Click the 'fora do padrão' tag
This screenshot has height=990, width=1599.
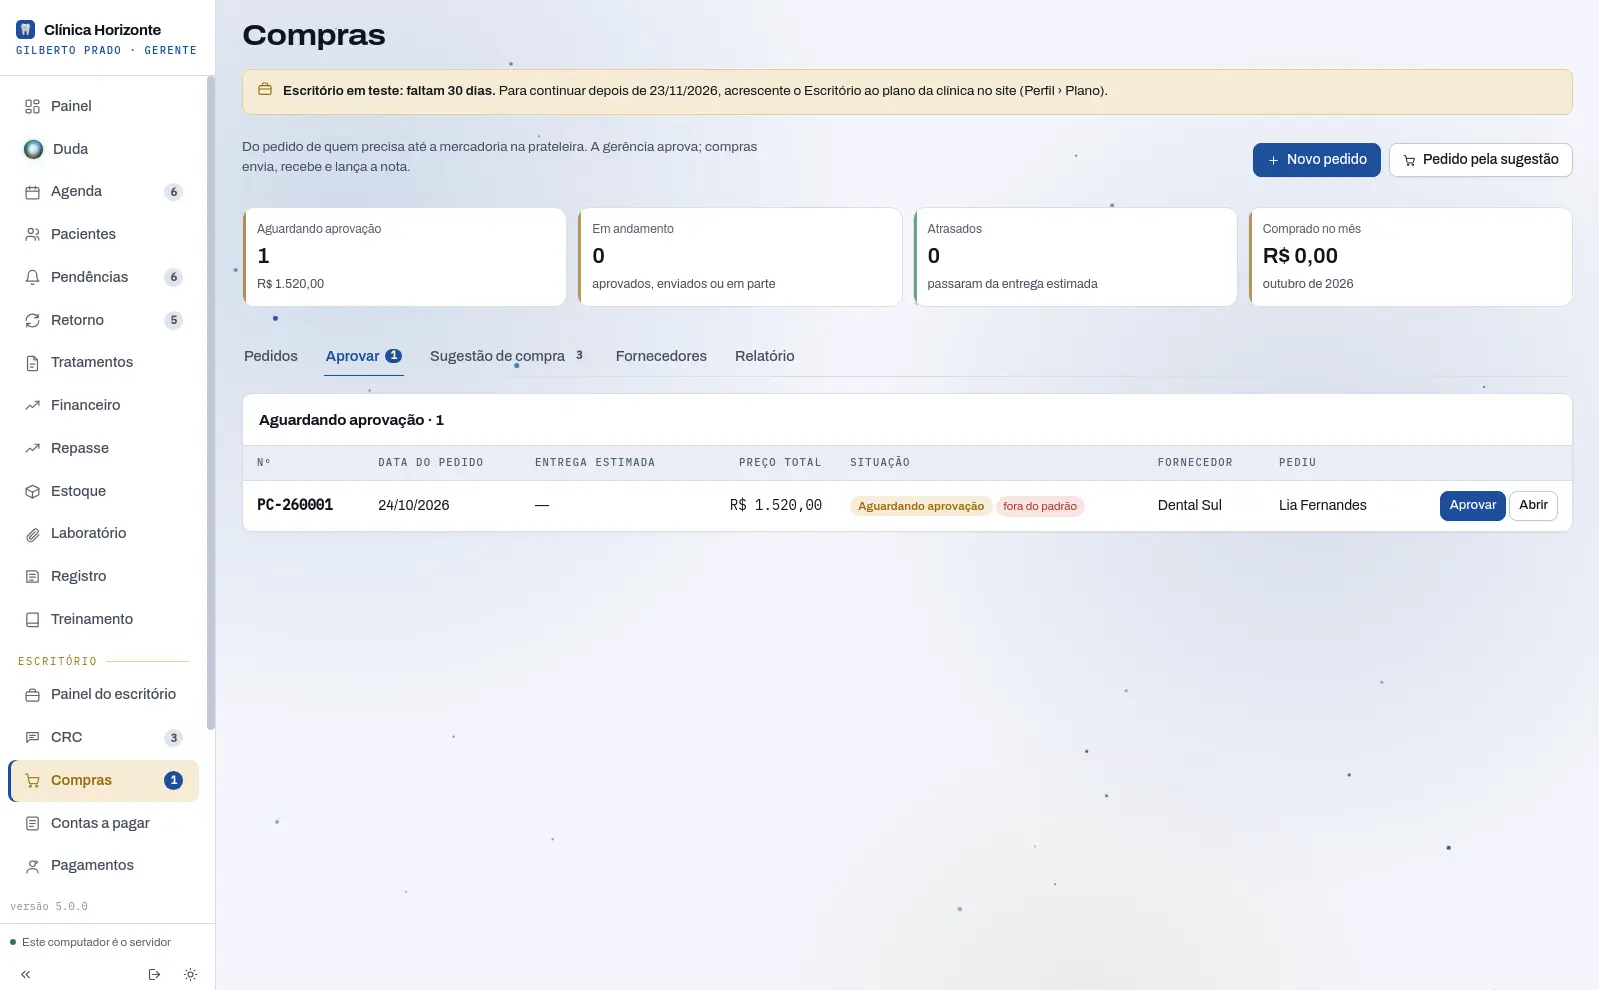coord(1040,506)
